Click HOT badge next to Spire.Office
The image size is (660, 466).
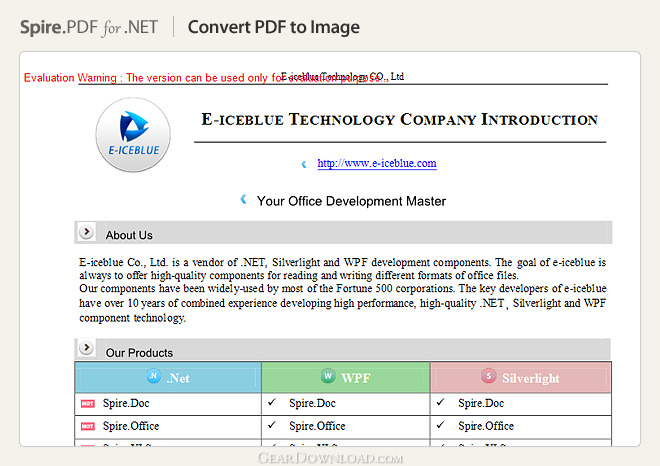tap(88, 426)
